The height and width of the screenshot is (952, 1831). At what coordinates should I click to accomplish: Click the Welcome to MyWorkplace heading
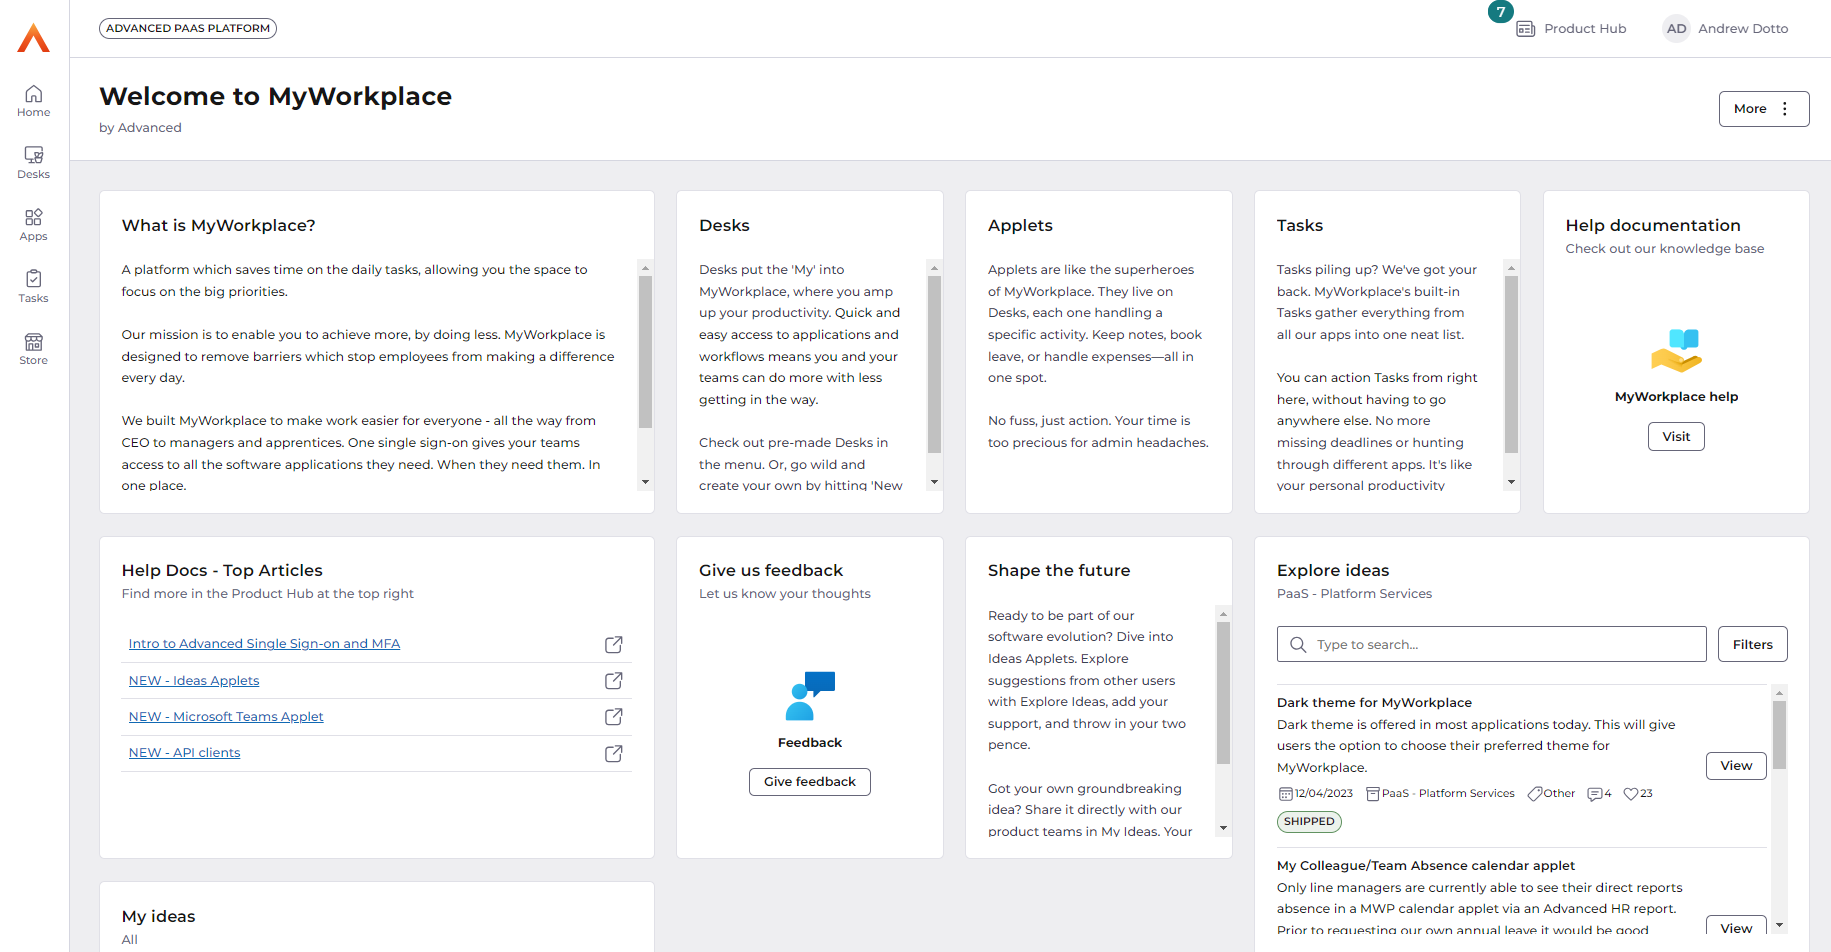276,96
